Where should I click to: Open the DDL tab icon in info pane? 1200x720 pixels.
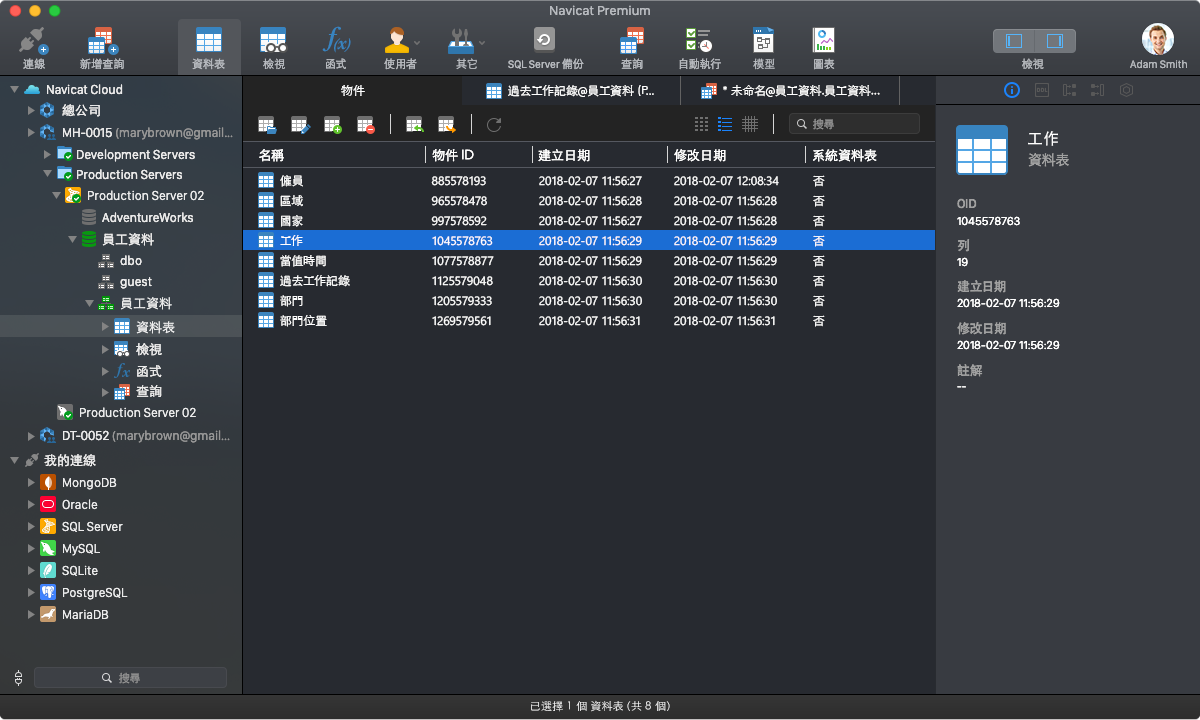(1041, 90)
